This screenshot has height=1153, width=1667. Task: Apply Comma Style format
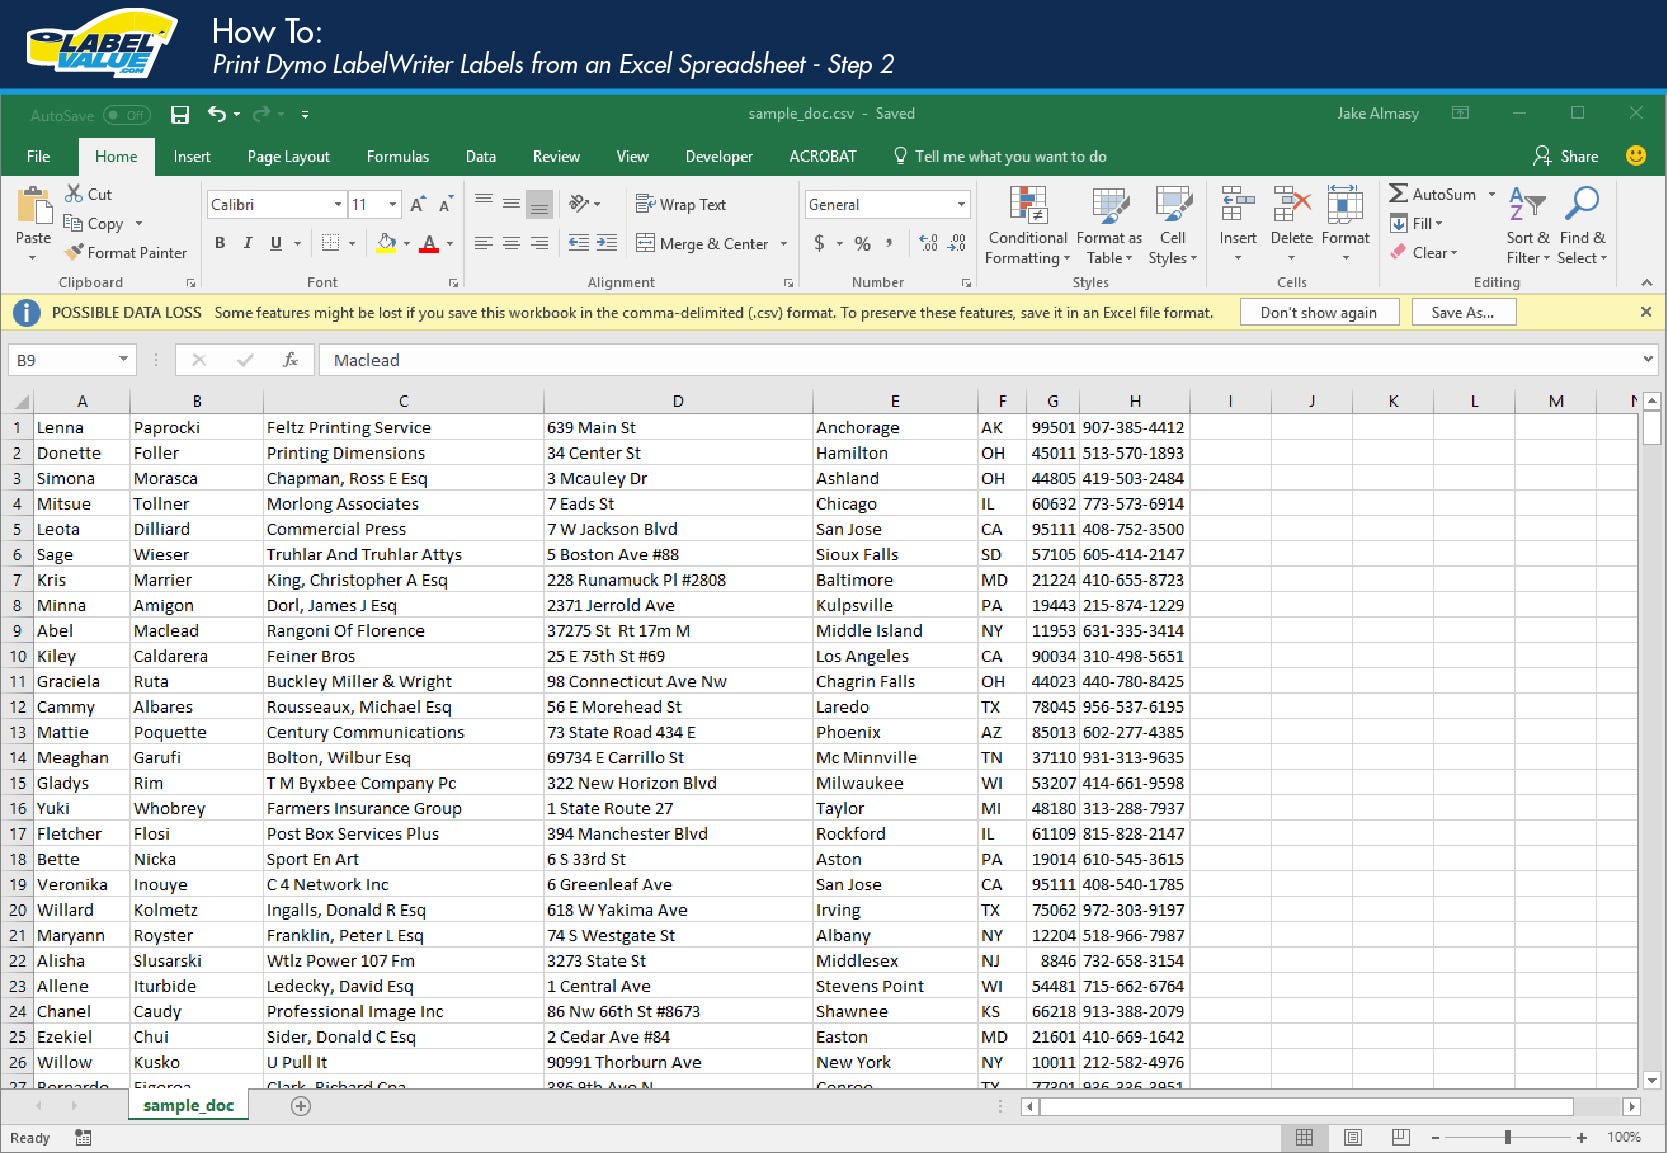tap(889, 243)
